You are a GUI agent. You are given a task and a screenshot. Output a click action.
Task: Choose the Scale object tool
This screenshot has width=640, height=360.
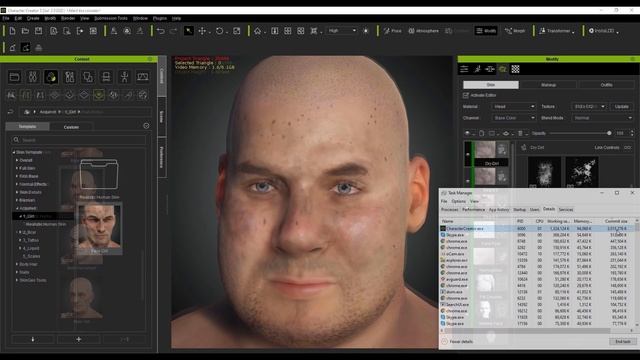pos(237,31)
